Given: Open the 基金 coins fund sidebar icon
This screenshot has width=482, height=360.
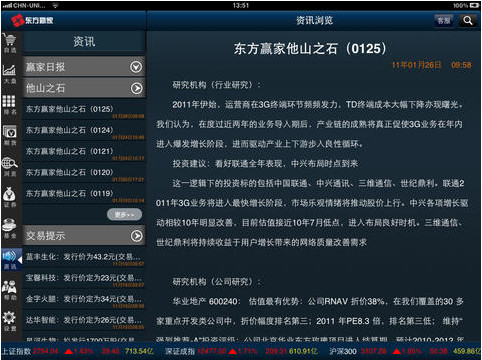Looking at the screenshot, I should pos(10,228).
